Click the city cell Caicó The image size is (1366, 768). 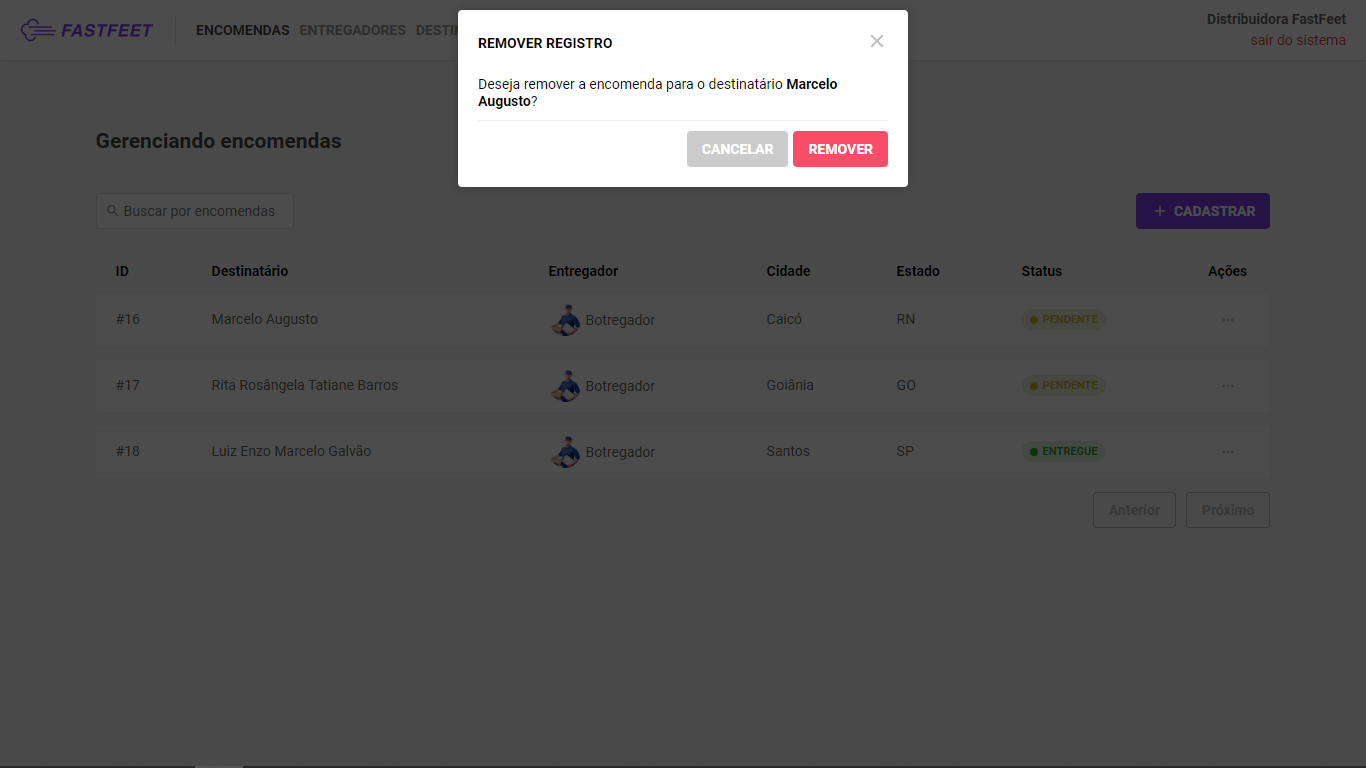(784, 319)
